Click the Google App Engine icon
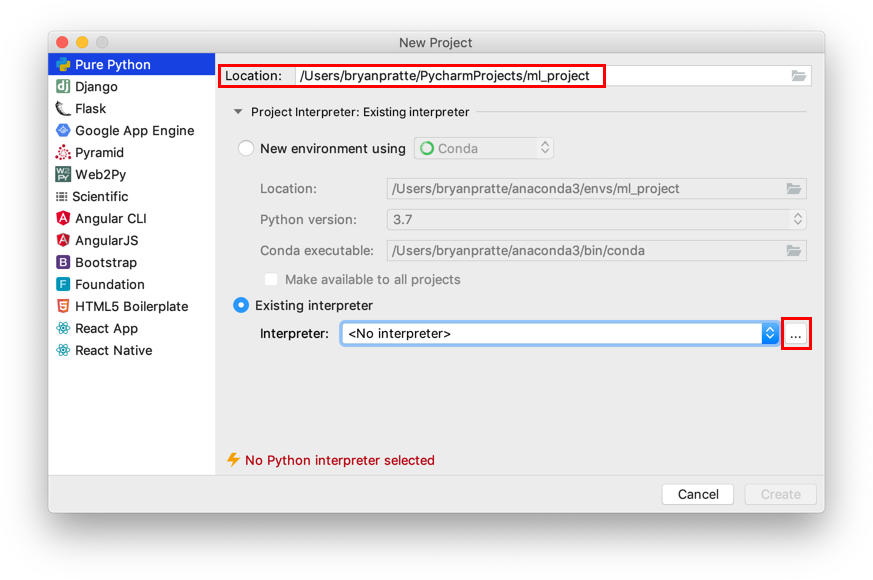 (63, 131)
